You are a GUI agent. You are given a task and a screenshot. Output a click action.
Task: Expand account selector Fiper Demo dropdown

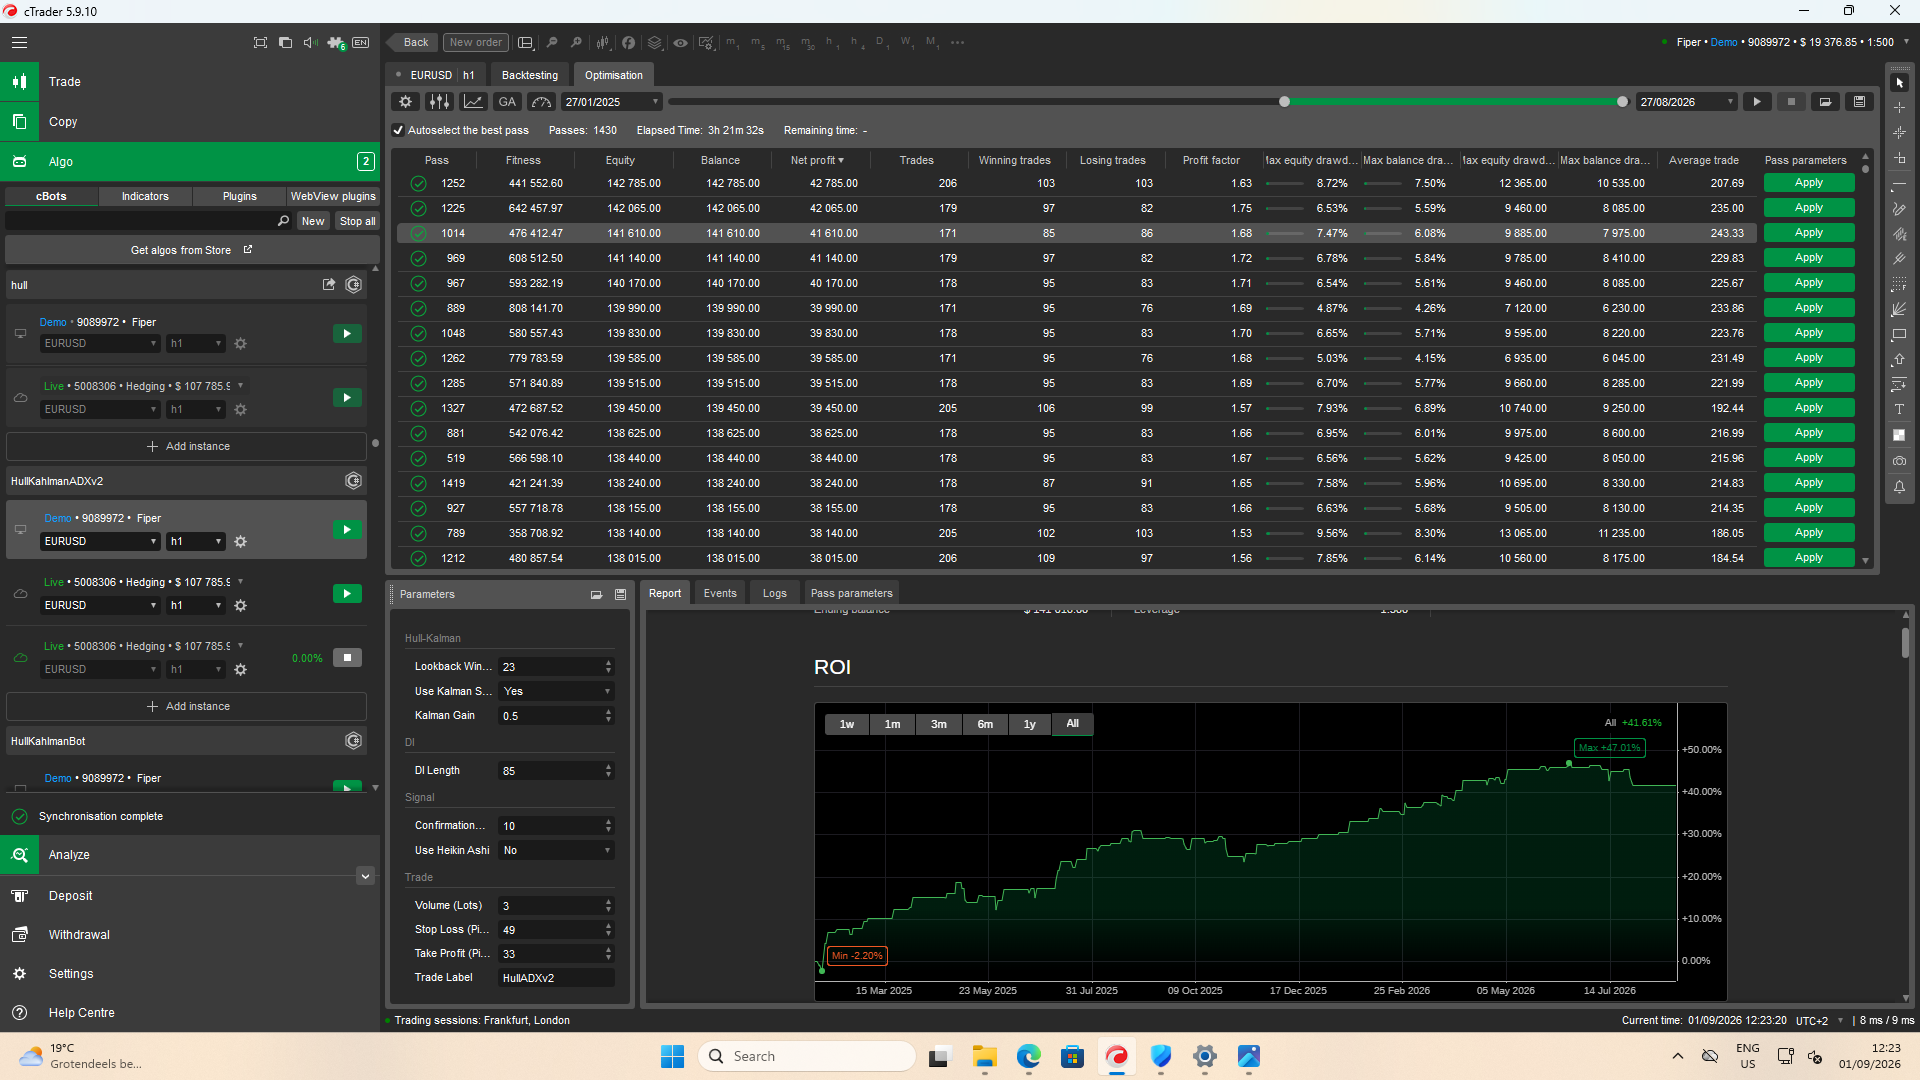tap(1906, 42)
